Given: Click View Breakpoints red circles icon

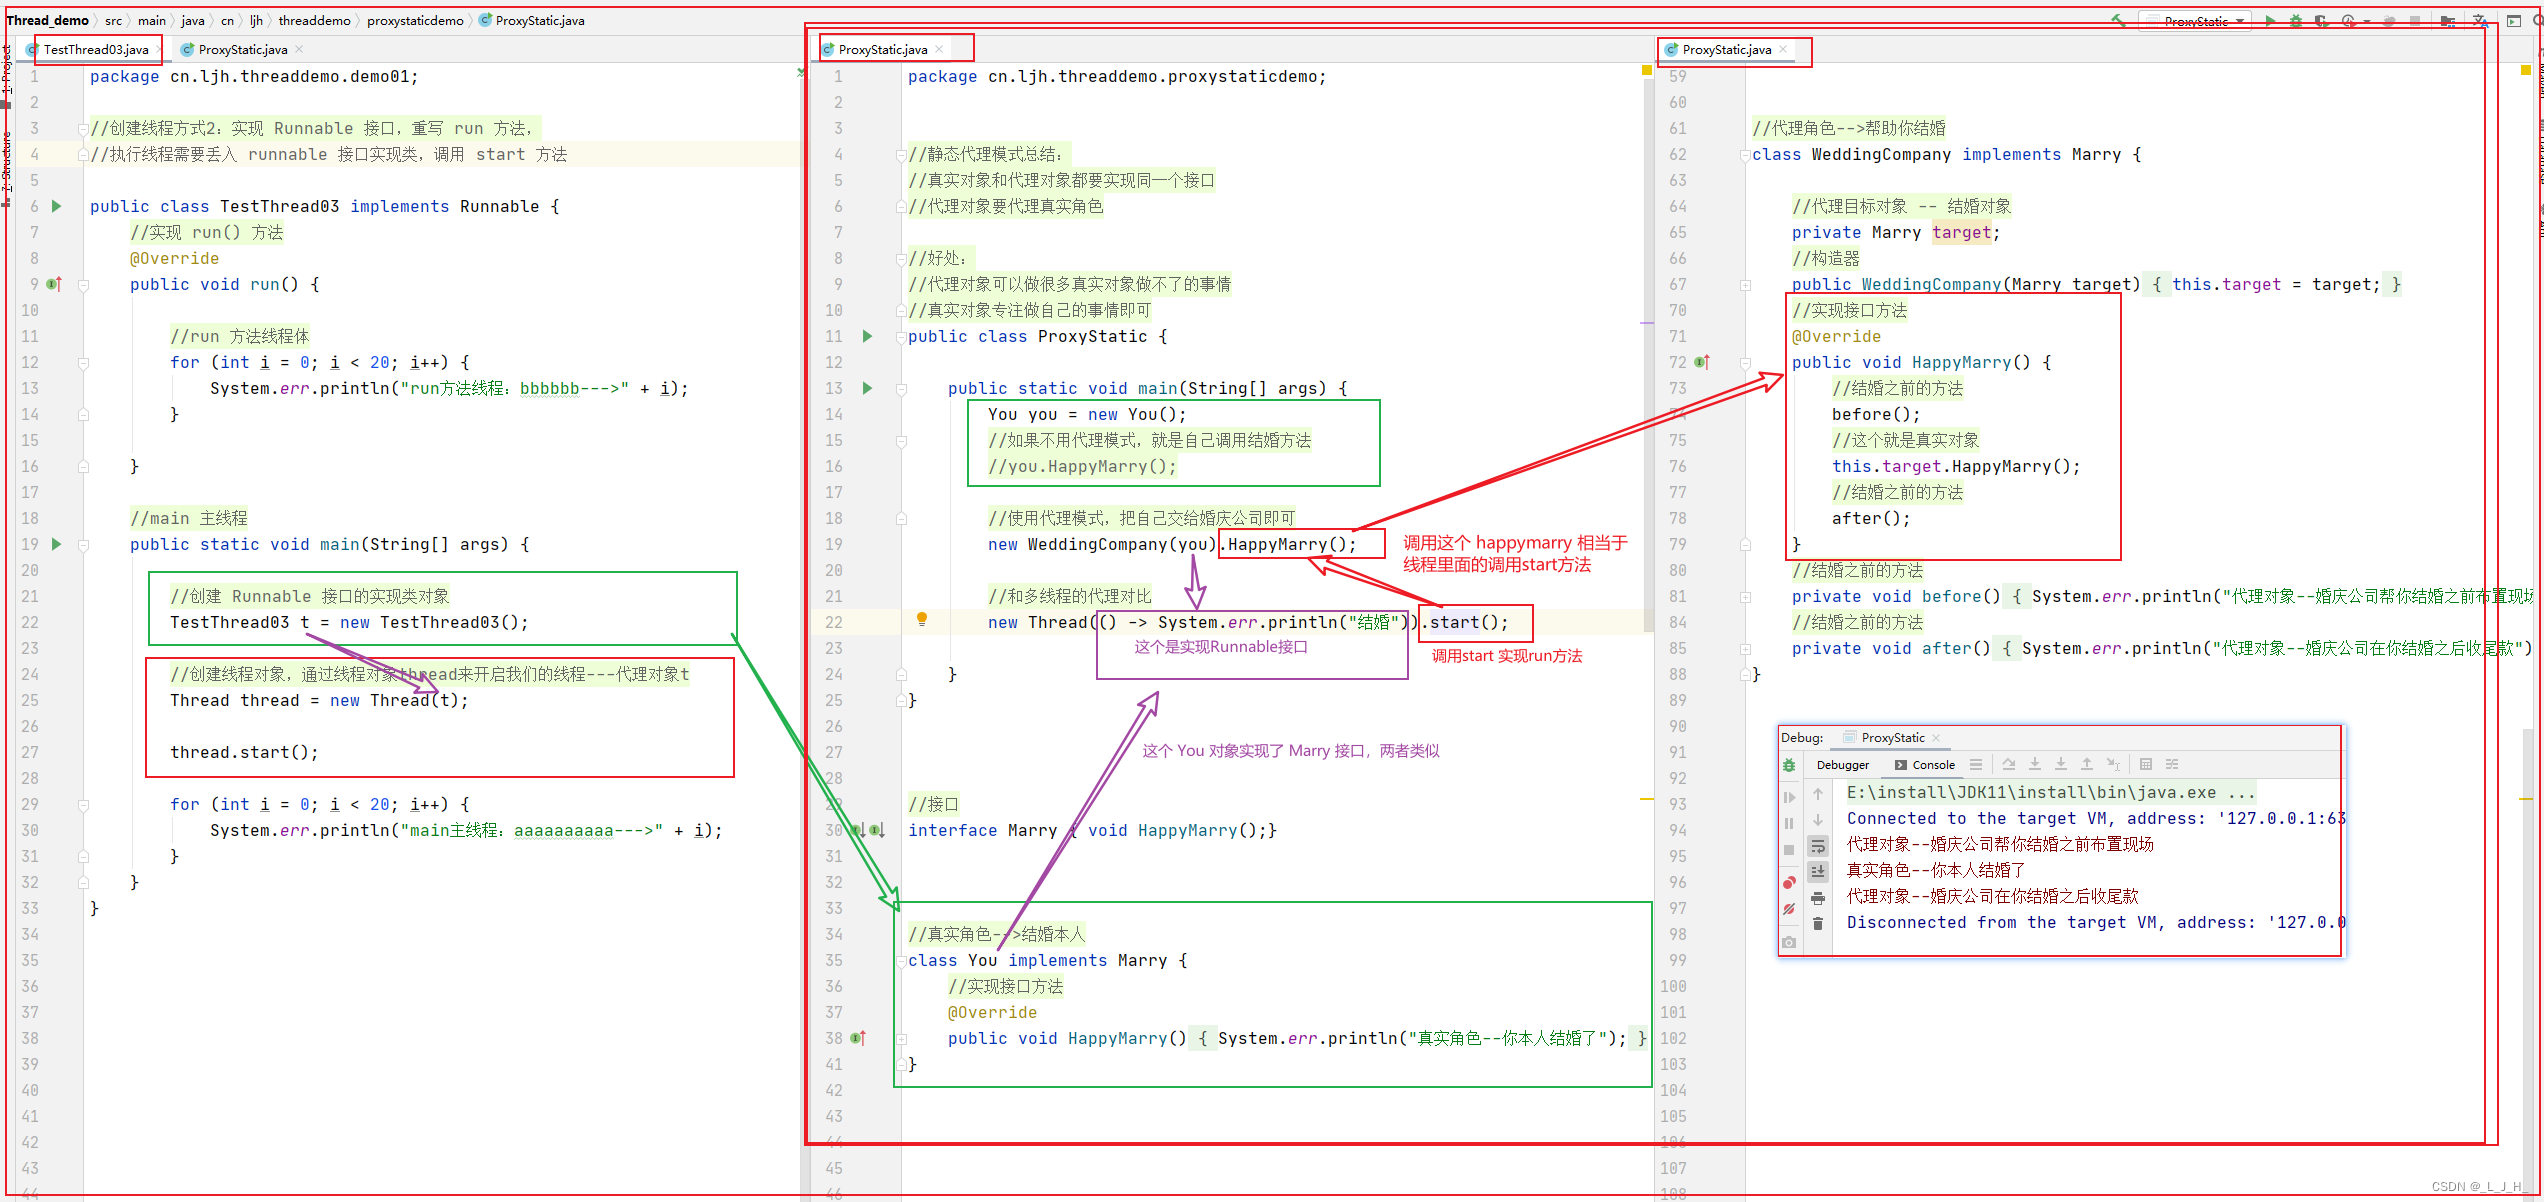Looking at the screenshot, I should 1789,882.
